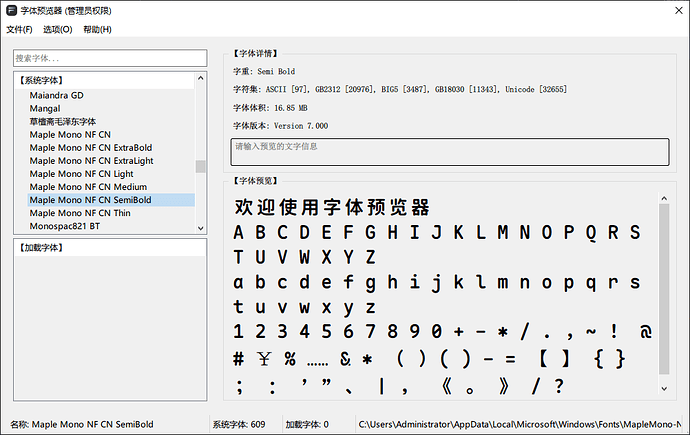Open the 选项(O) menu

(x=57, y=29)
